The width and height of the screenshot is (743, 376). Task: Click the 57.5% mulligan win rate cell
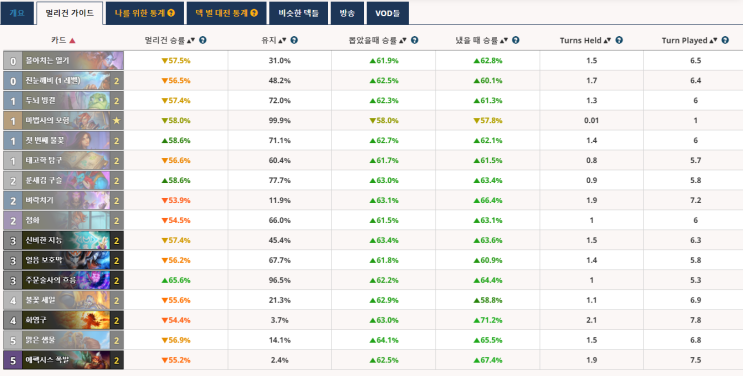click(x=176, y=61)
